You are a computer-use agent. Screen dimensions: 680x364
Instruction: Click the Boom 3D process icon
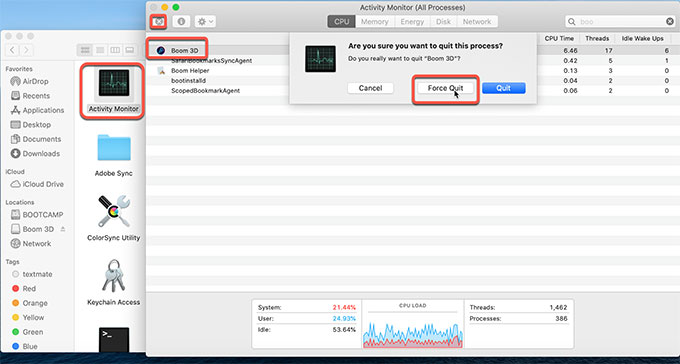tap(161, 51)
